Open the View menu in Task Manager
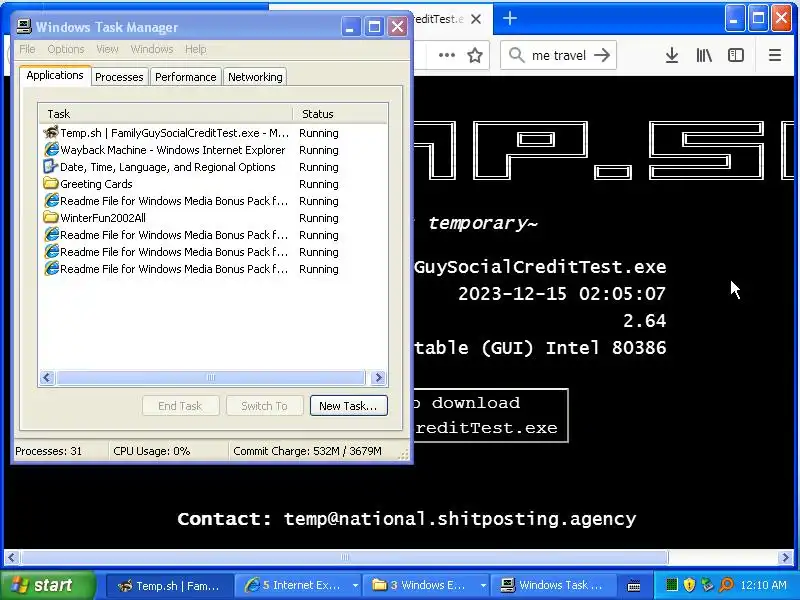 [107, 49]
